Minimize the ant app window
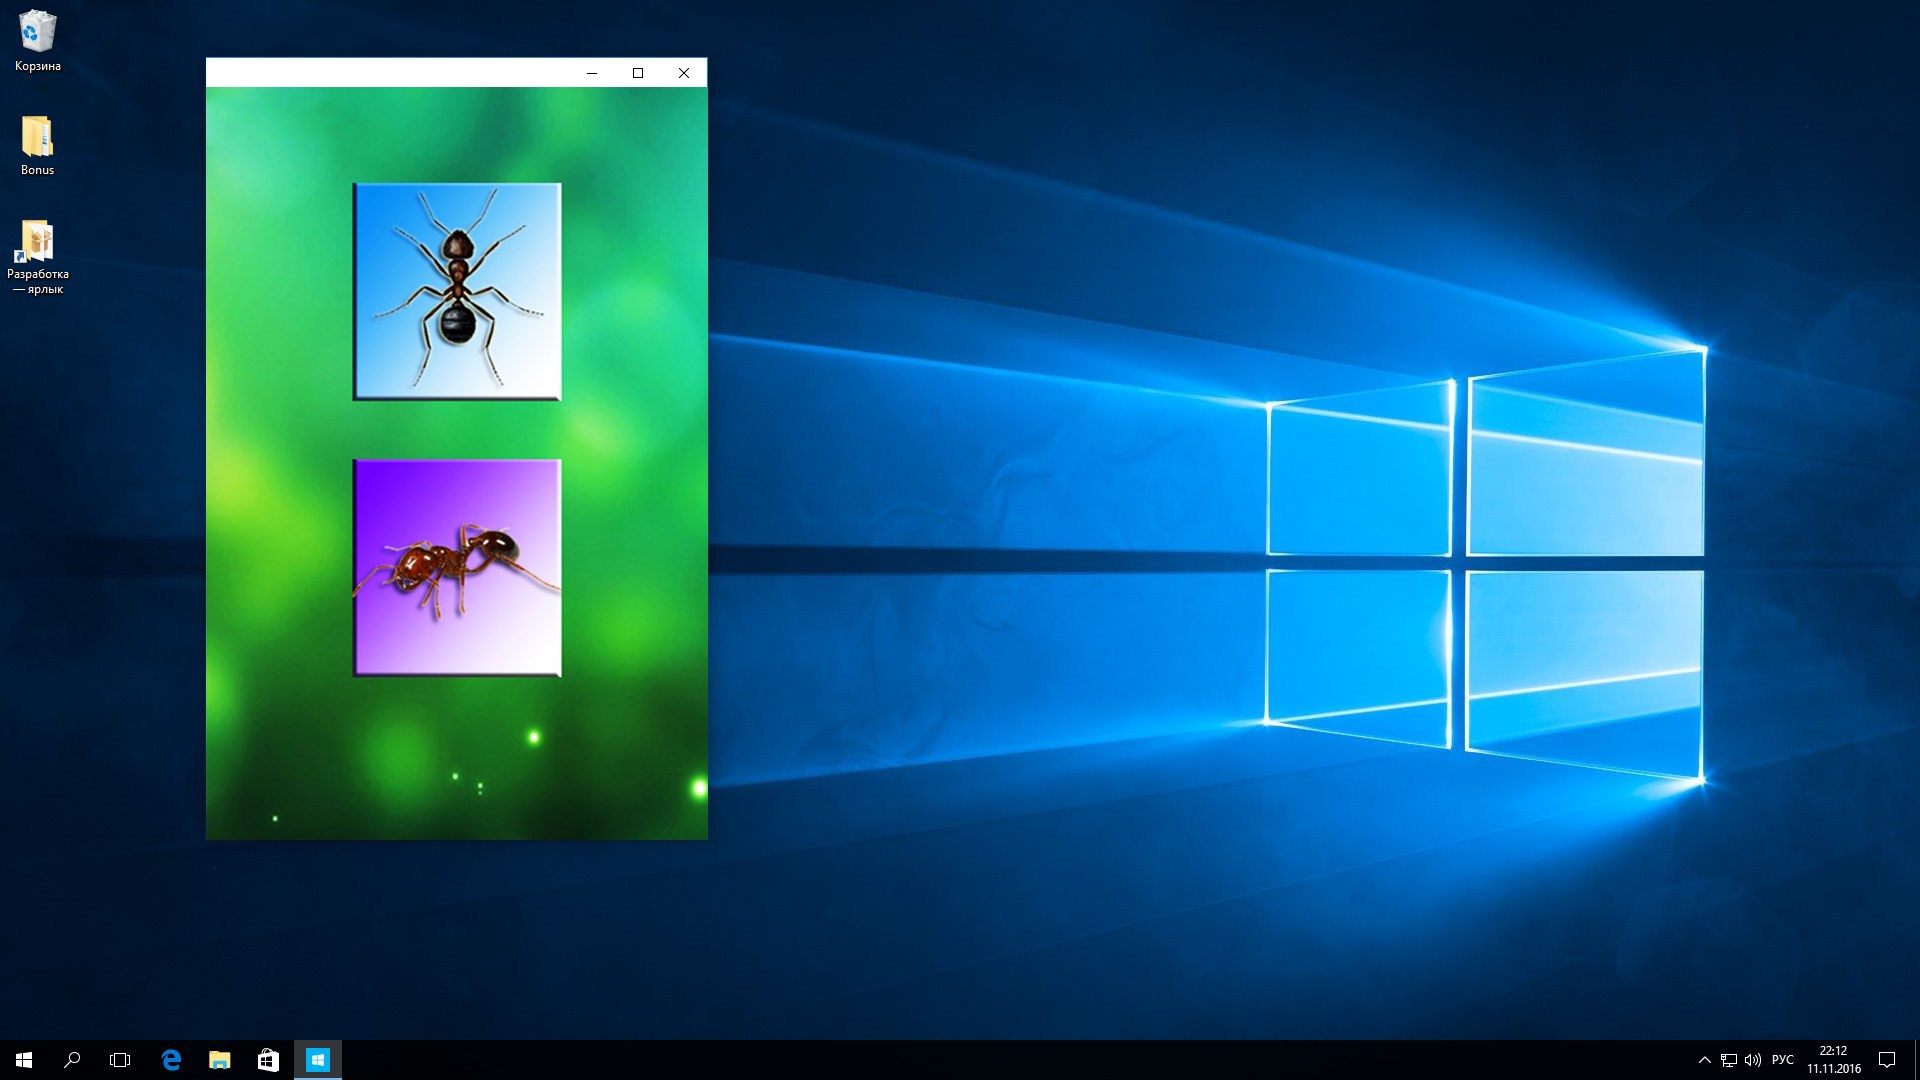 [x=592, y=73]
